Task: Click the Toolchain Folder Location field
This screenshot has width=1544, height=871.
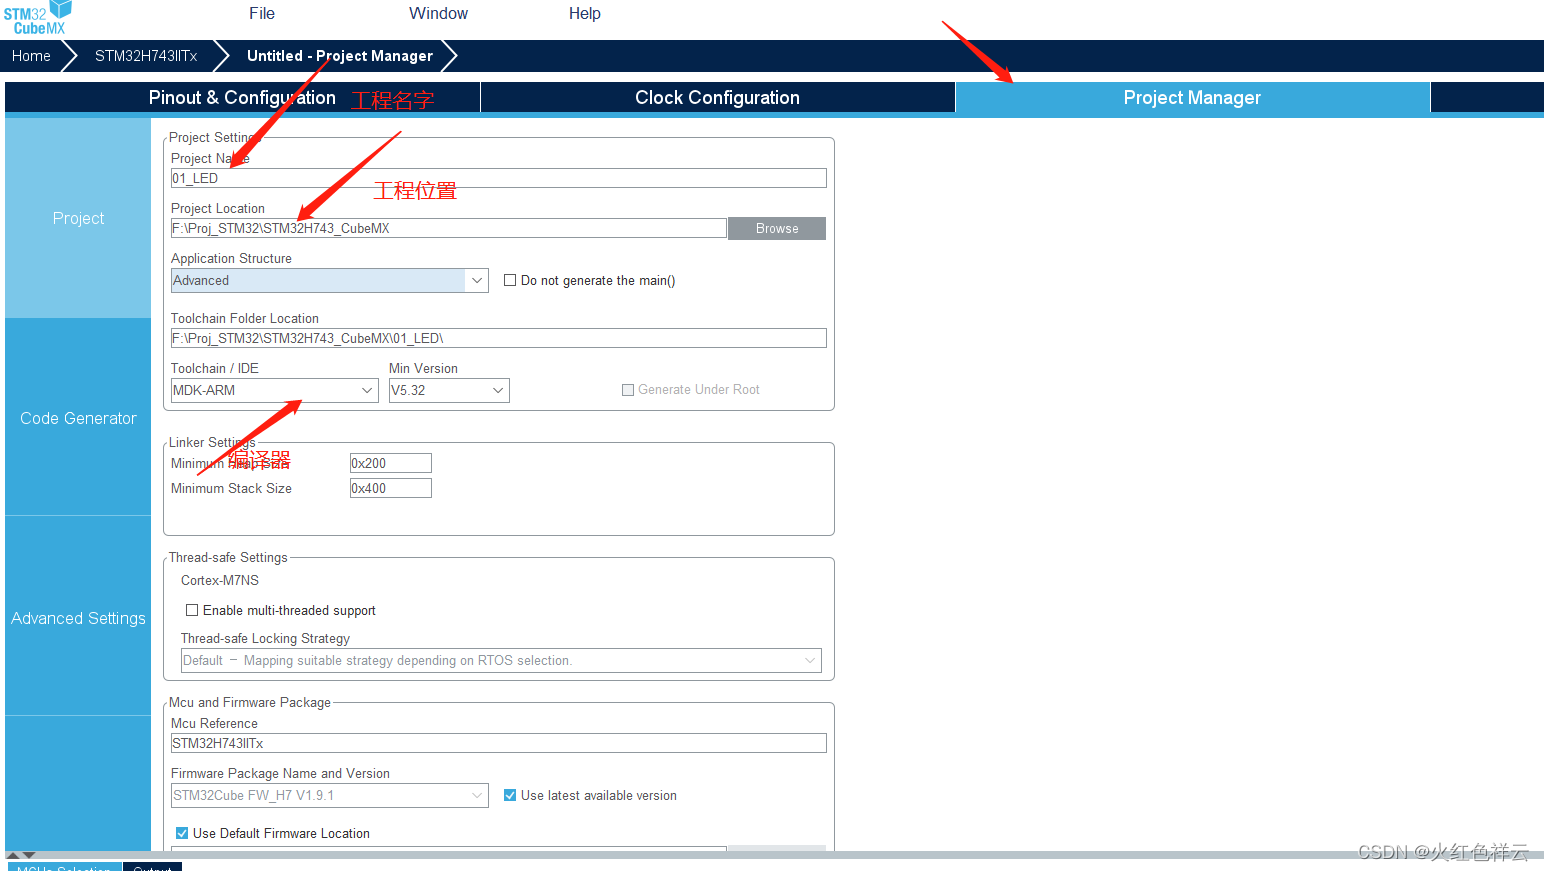Action: tap(498, 338)
